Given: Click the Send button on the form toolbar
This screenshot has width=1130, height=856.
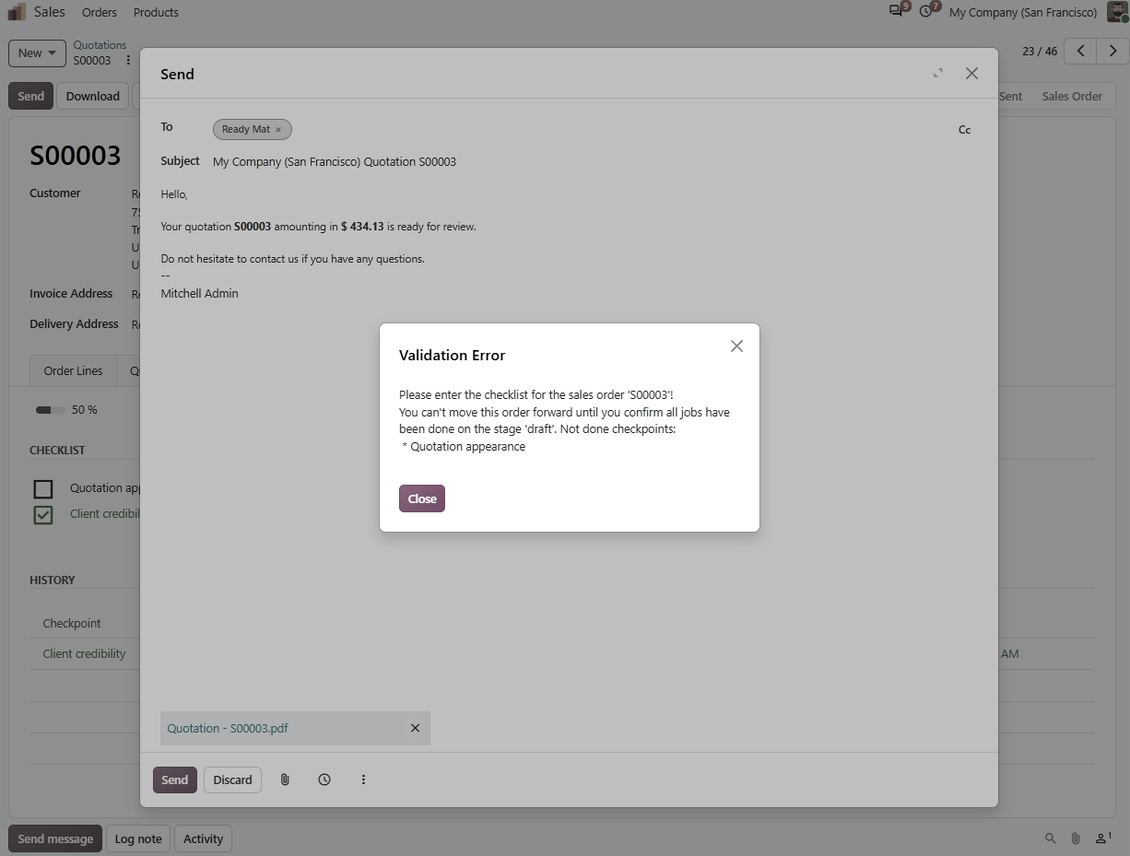Looking at the screenshot, I should point(31,96).
